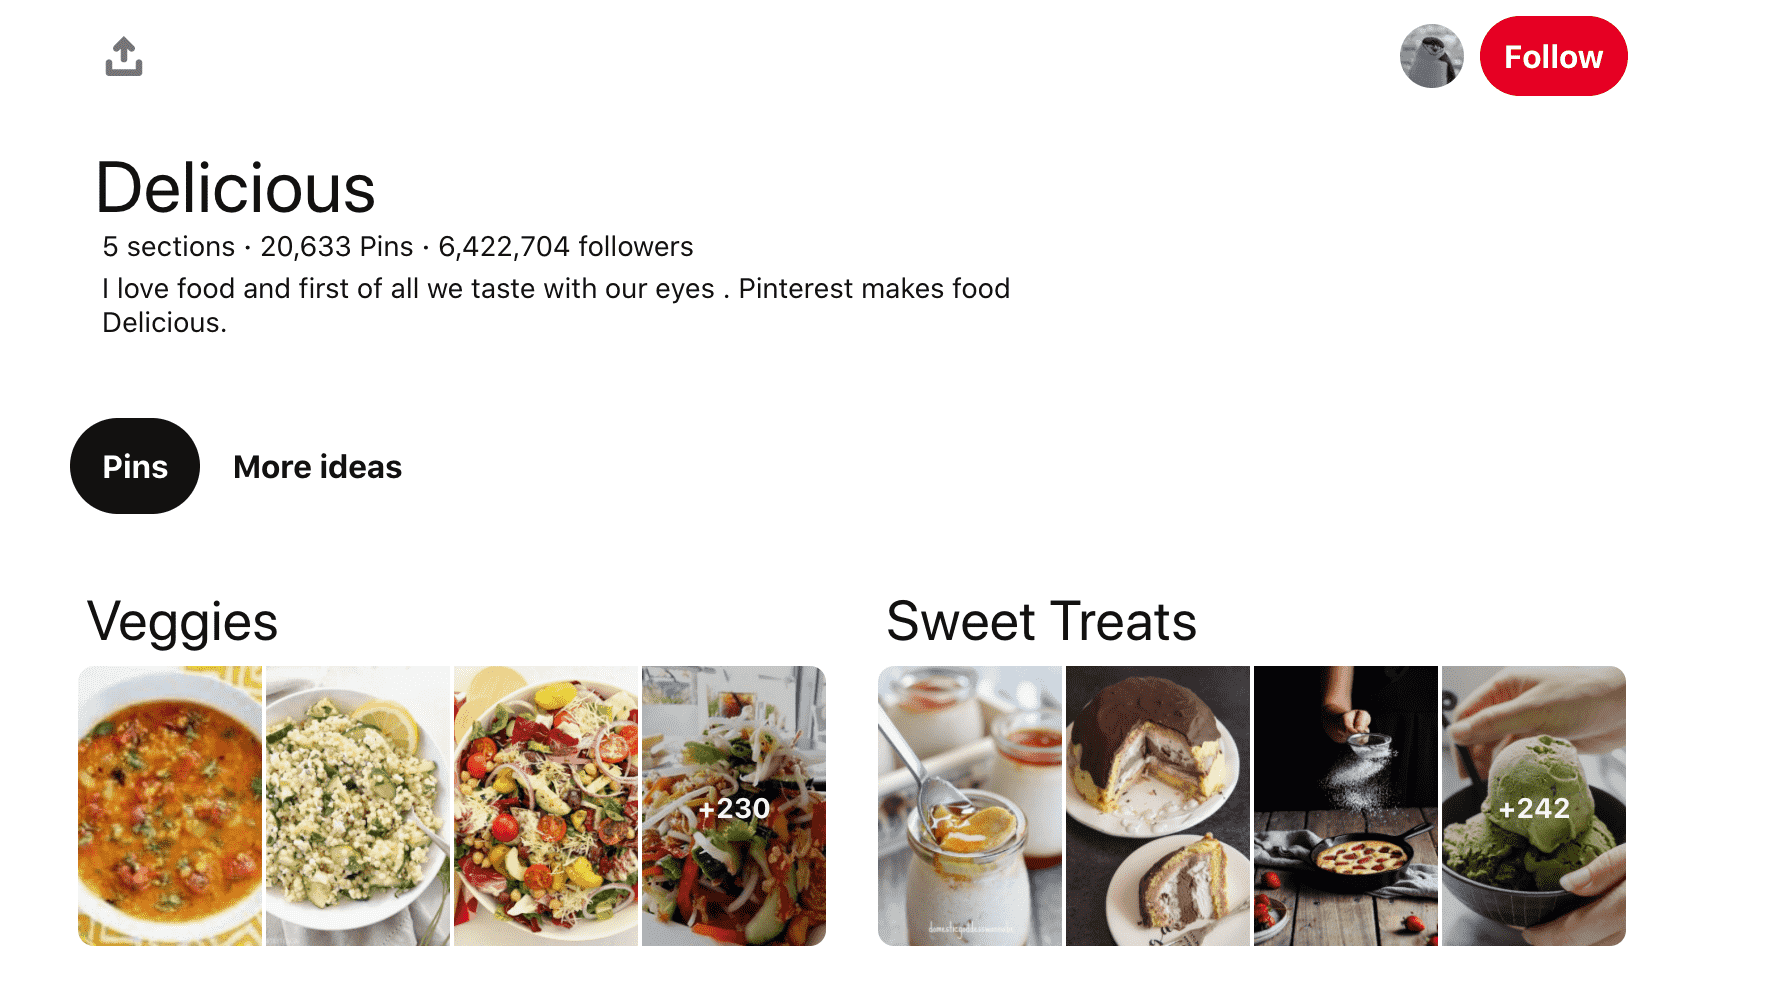The height and width of the screenshot is (1002, 1786).
Task: Open the Sweet Treats section title
Action: coord(1041,621)
